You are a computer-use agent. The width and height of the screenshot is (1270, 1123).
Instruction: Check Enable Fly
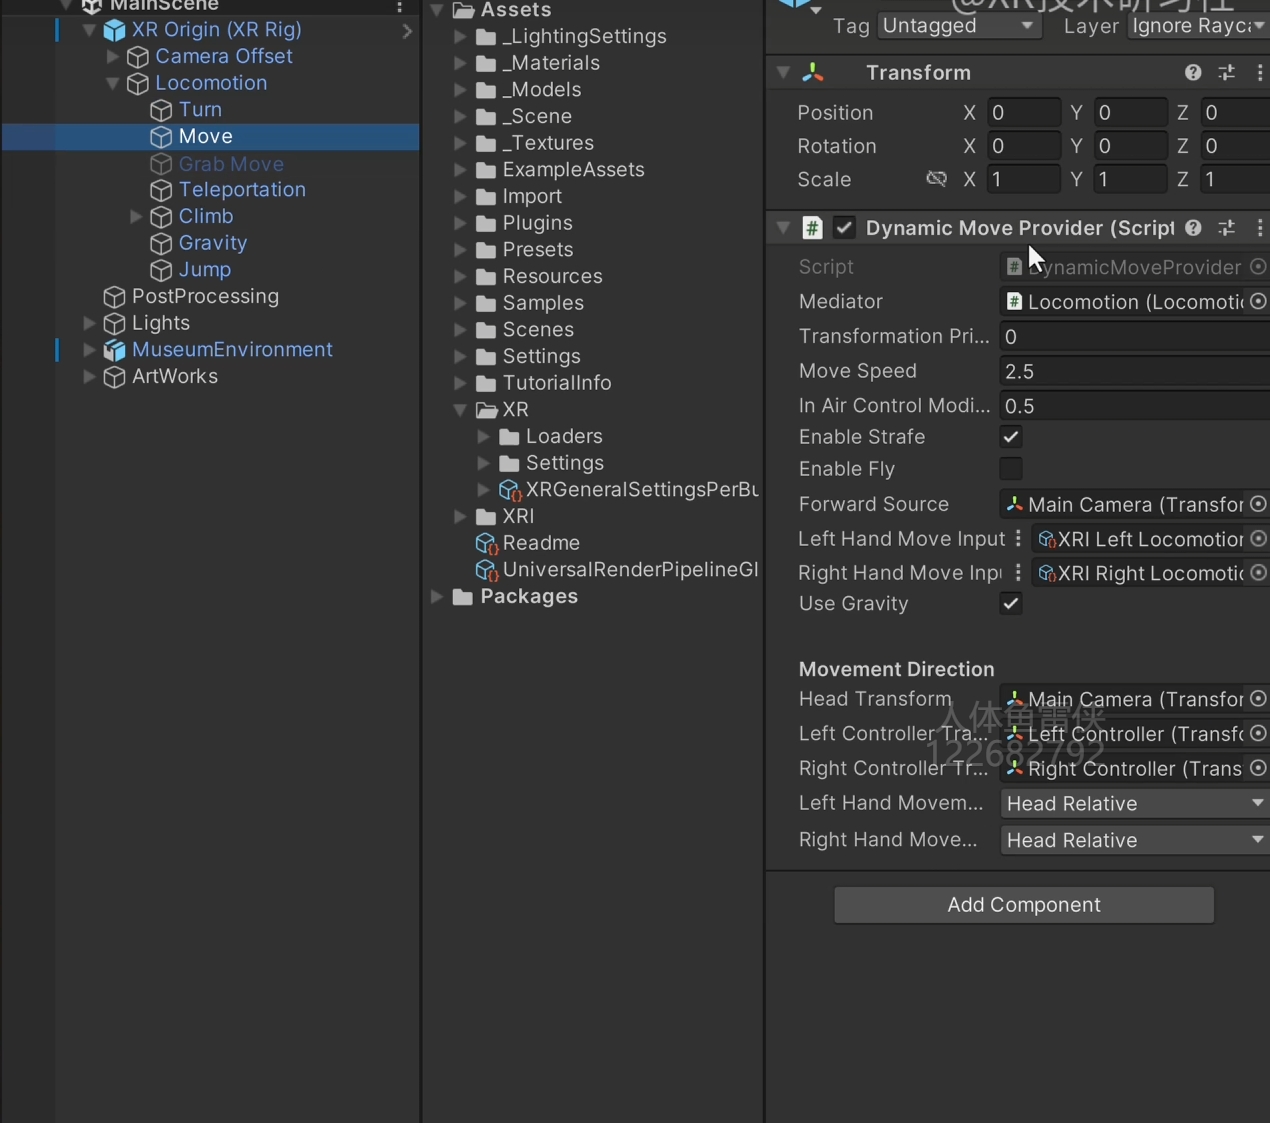tap(1011, 468)
